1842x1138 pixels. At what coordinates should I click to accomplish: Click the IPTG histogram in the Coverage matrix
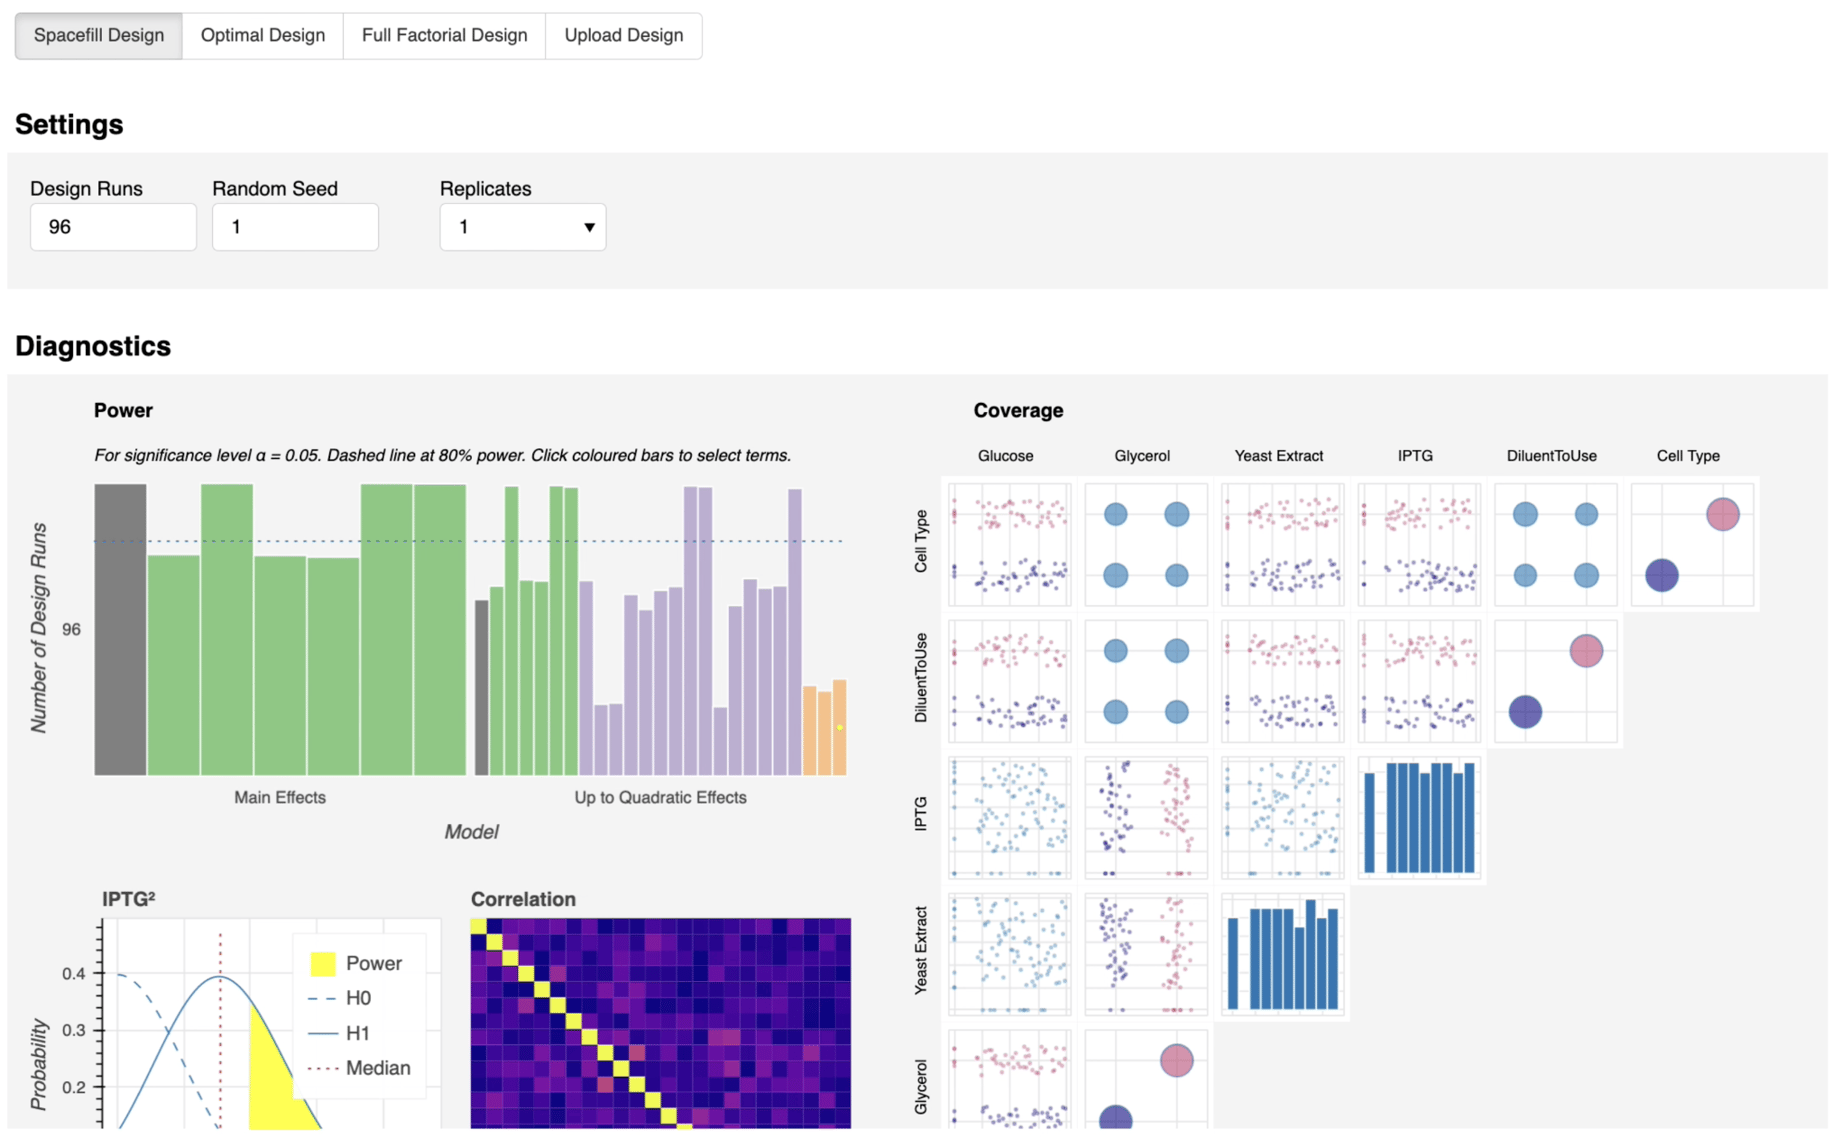tap(1418, 817)
